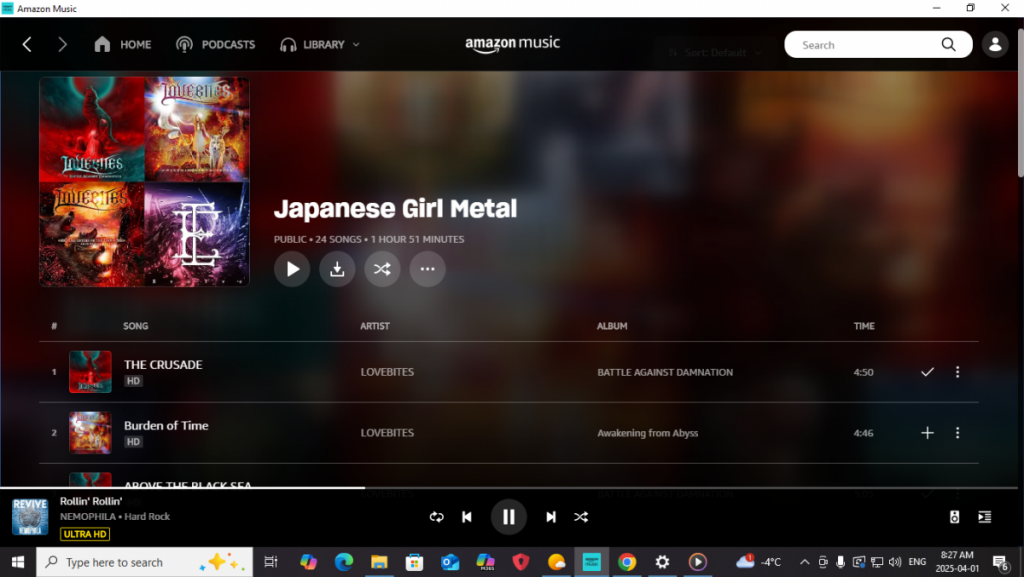Viewport: 1024px width, 577px height.
Task: Open the volume control in tray
Action: 895,562
